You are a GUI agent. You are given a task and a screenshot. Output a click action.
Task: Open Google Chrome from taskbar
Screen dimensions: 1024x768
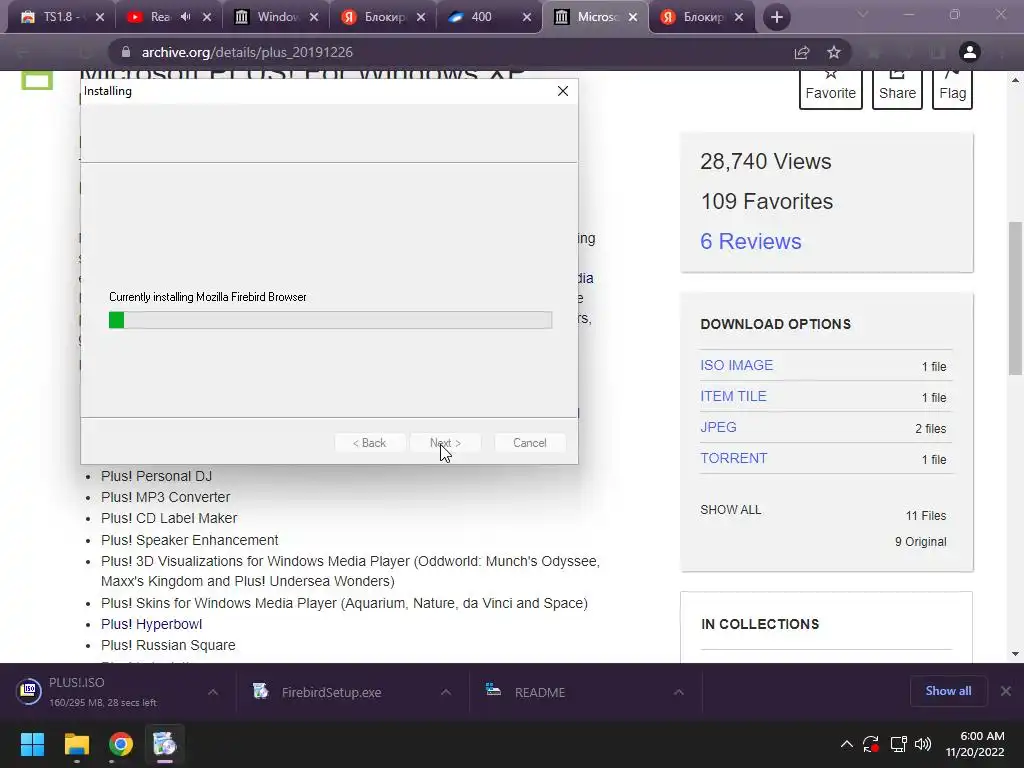coord(121,744)
